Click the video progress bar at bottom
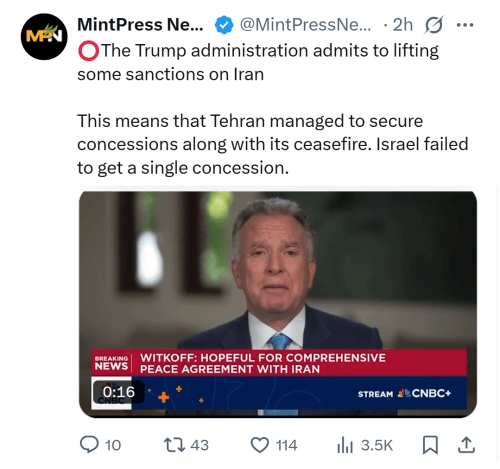This screenshot has height=469, width=500. 278,413
